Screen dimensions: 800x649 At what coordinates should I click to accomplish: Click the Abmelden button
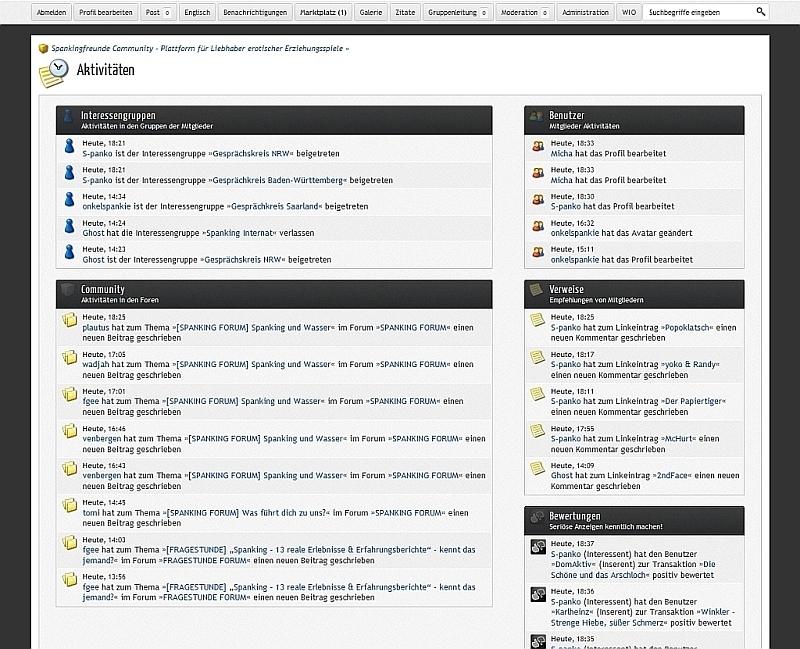pyautogui.click(x=51, y=12)
